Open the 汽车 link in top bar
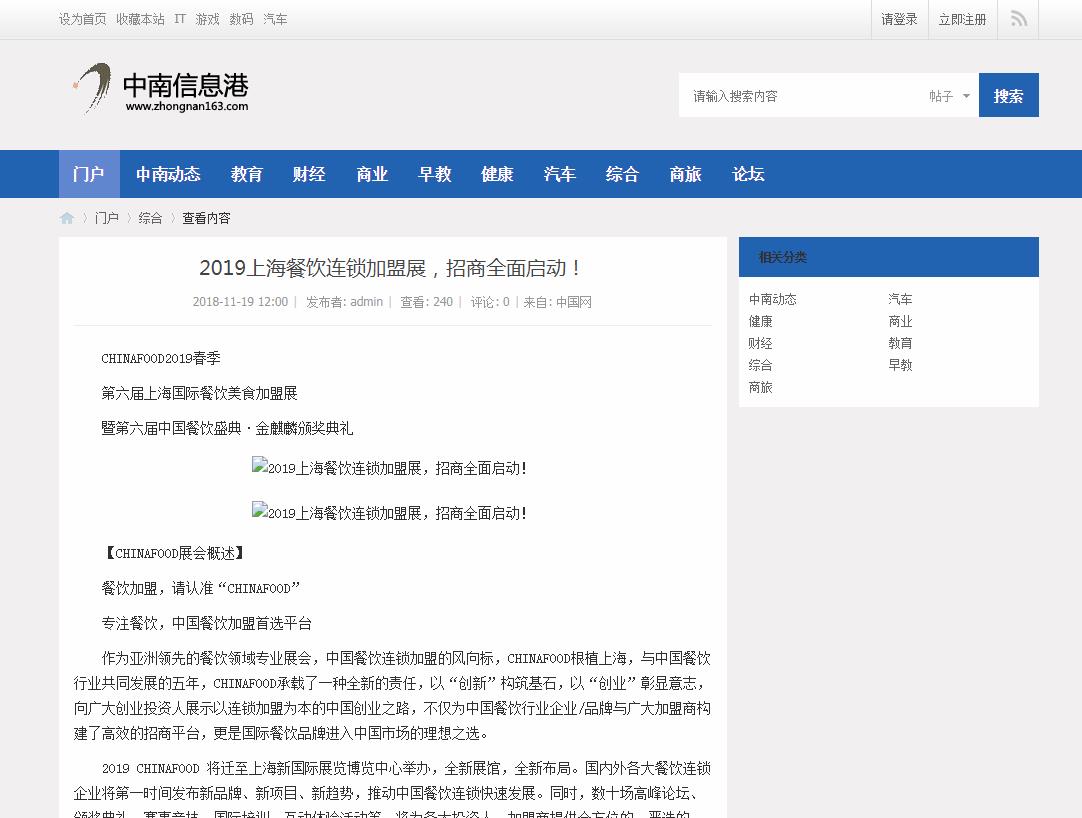Image resolution: width=1082 pixels, height=818 pixels. coord(275,19)
